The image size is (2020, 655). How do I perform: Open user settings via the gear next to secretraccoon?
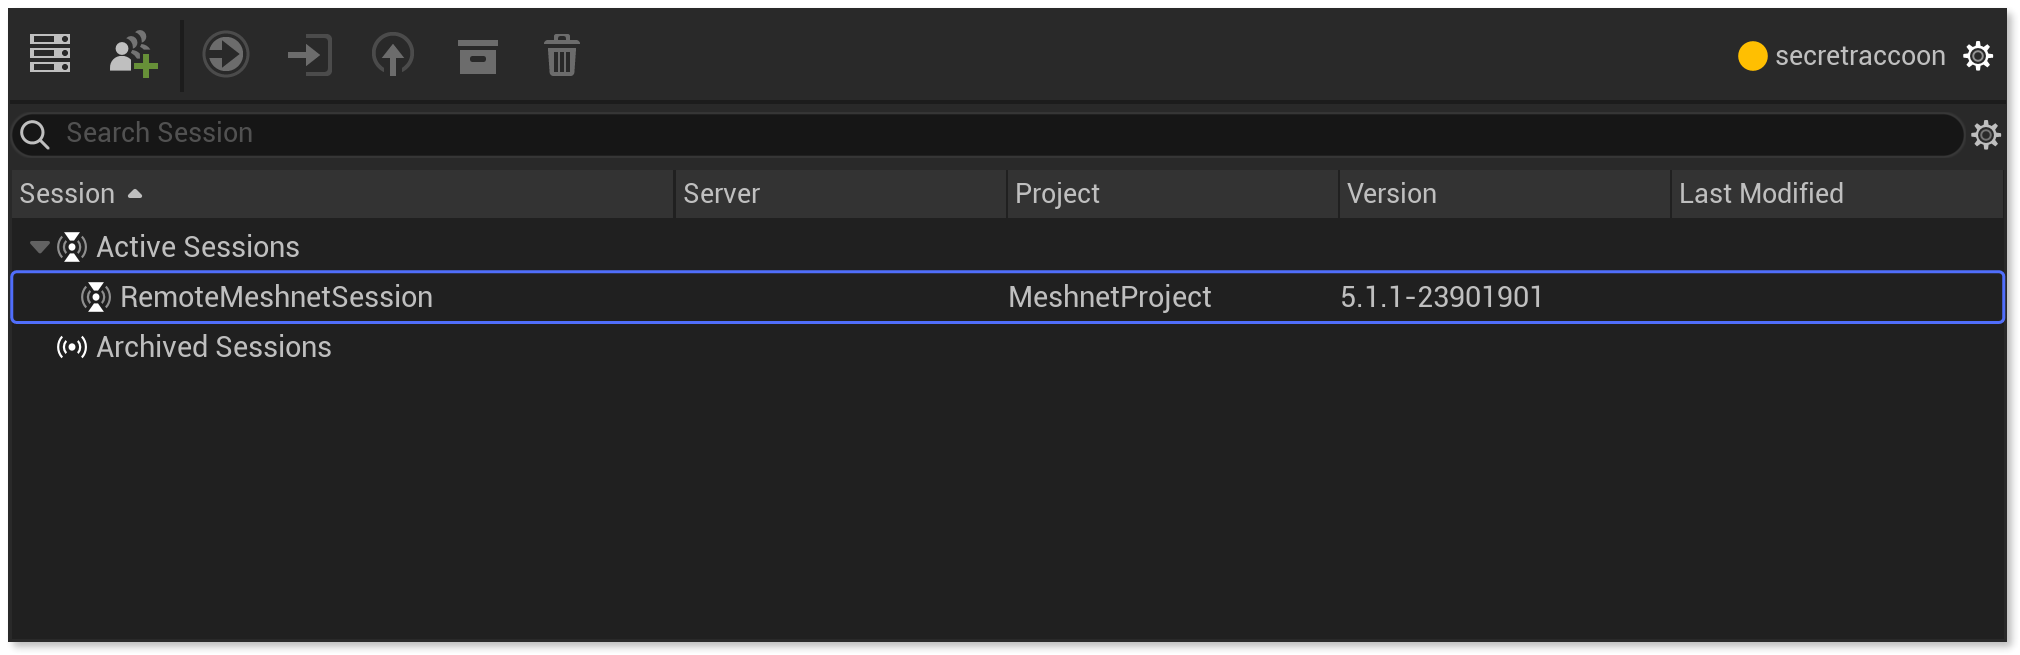tap(1978, 56)
